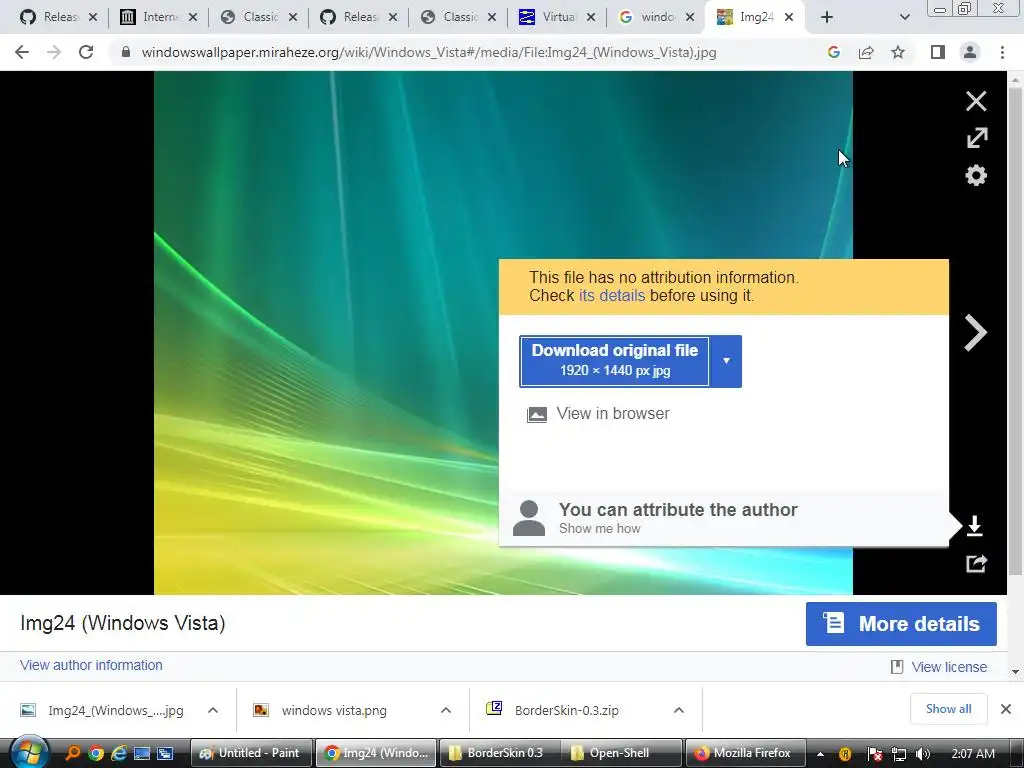Click Show me how under attribution
1024x768 pixels.
point(600,528)
